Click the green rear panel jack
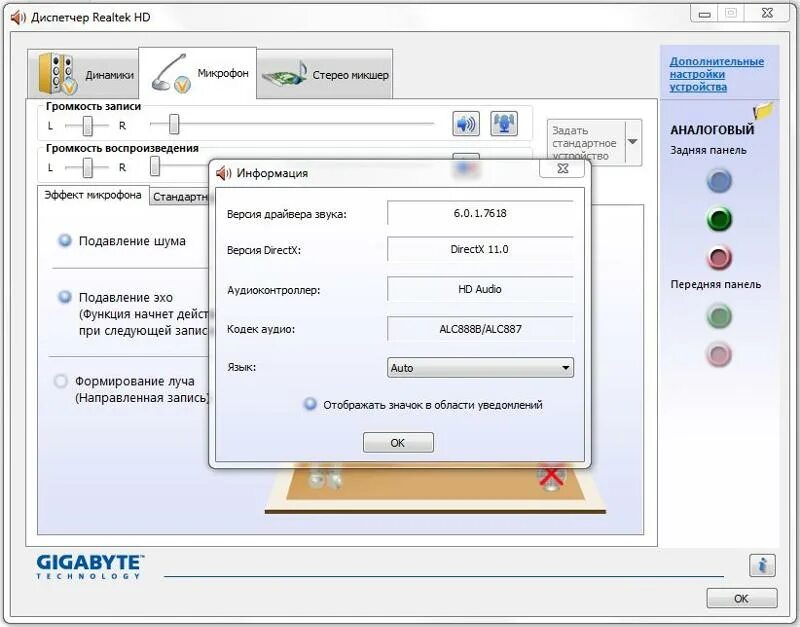The image size is (800, 627). [x=719, y=219]
